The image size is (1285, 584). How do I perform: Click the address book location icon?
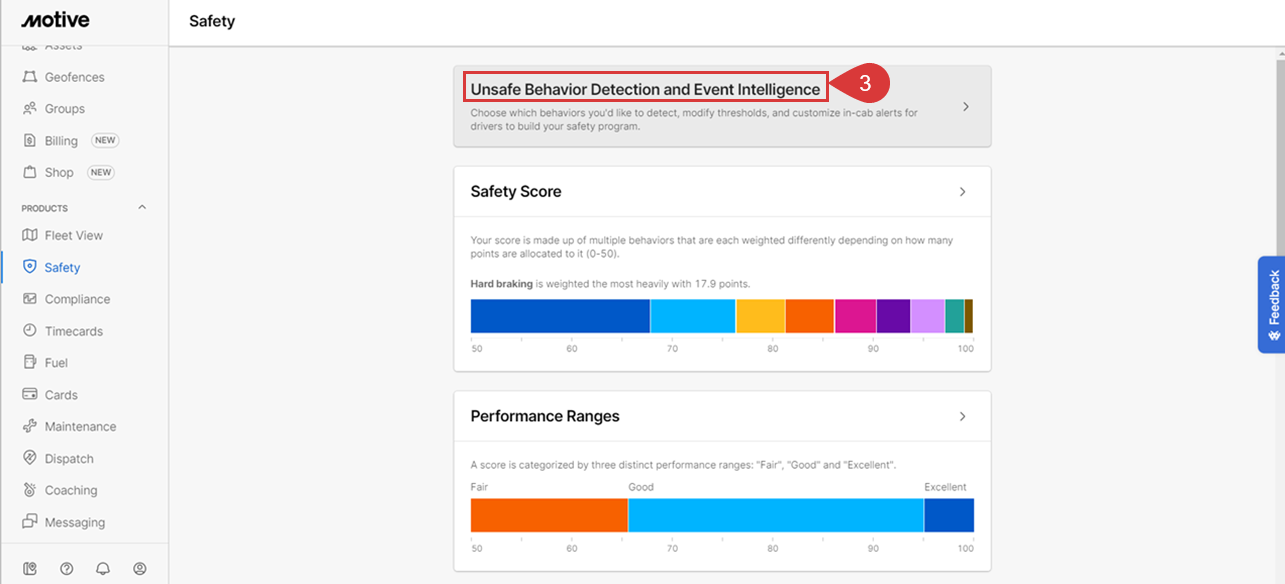[x=30, y=568]
